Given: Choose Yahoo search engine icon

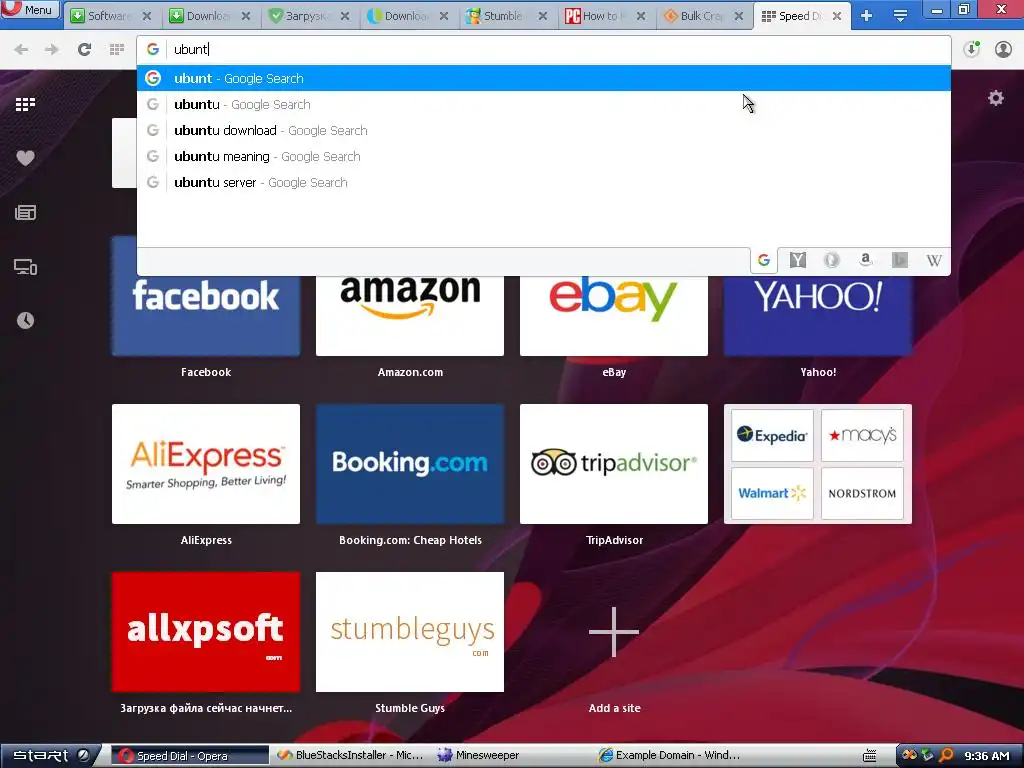Looking at the screenshot, I should coord(797,260).
